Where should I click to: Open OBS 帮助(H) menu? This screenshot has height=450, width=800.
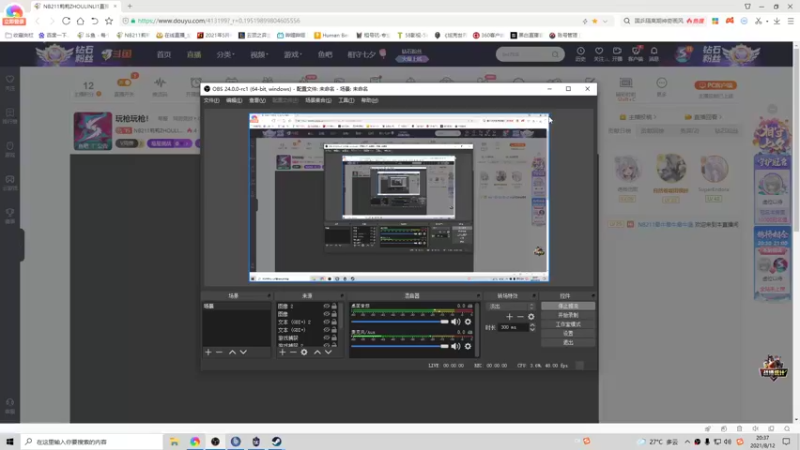click(369, 101)
